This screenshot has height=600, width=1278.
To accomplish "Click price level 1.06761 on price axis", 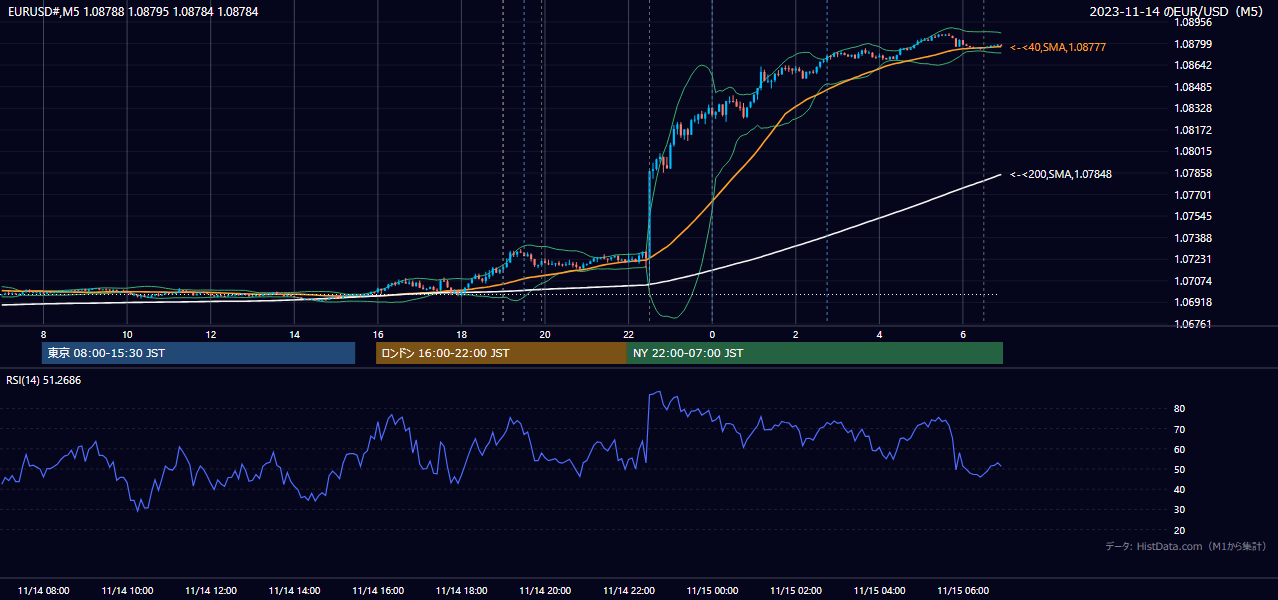I will pos(1193,324).
